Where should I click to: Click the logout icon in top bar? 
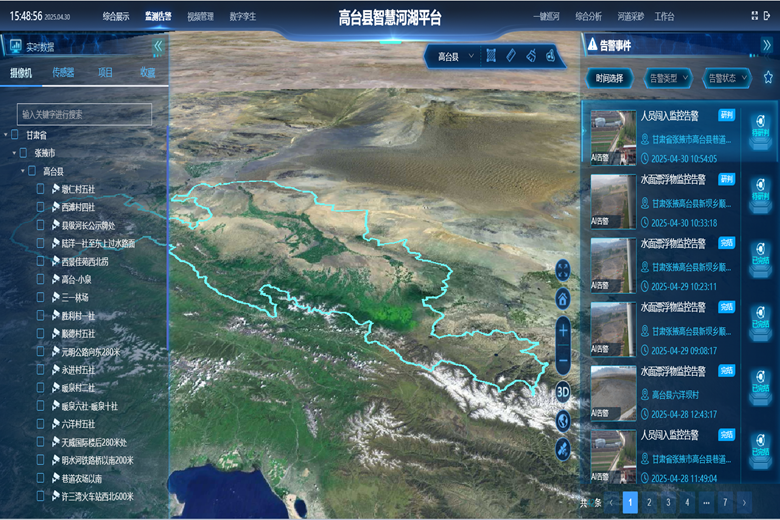click(768, 16)
